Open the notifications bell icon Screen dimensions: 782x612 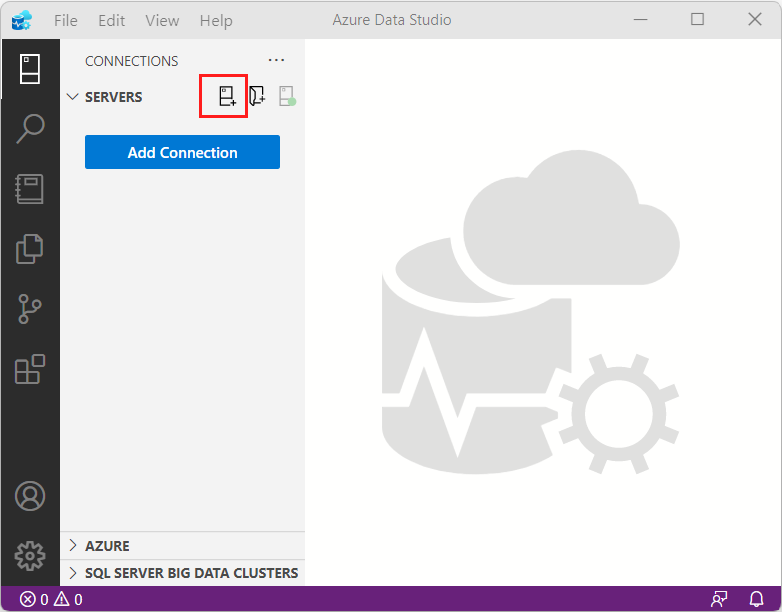pyautogui.click(x=757, y=599)
